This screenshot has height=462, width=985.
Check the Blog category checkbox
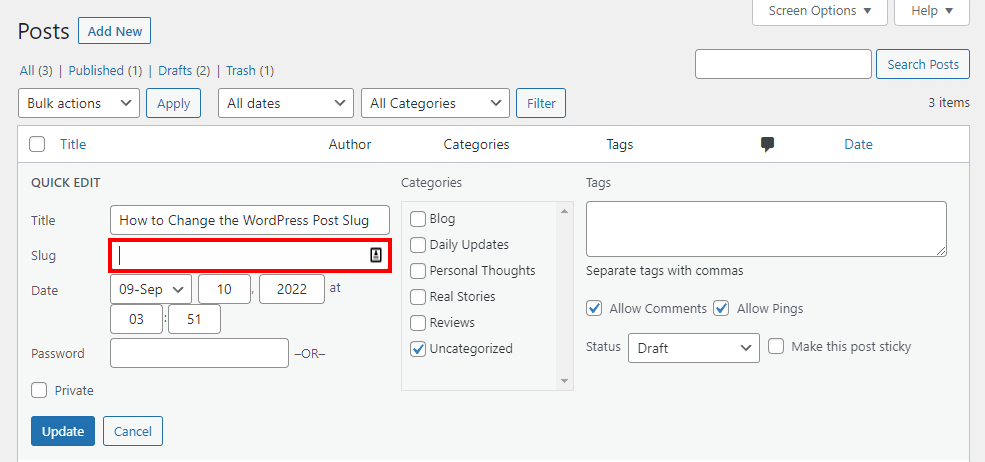click(x=418, y=219)
